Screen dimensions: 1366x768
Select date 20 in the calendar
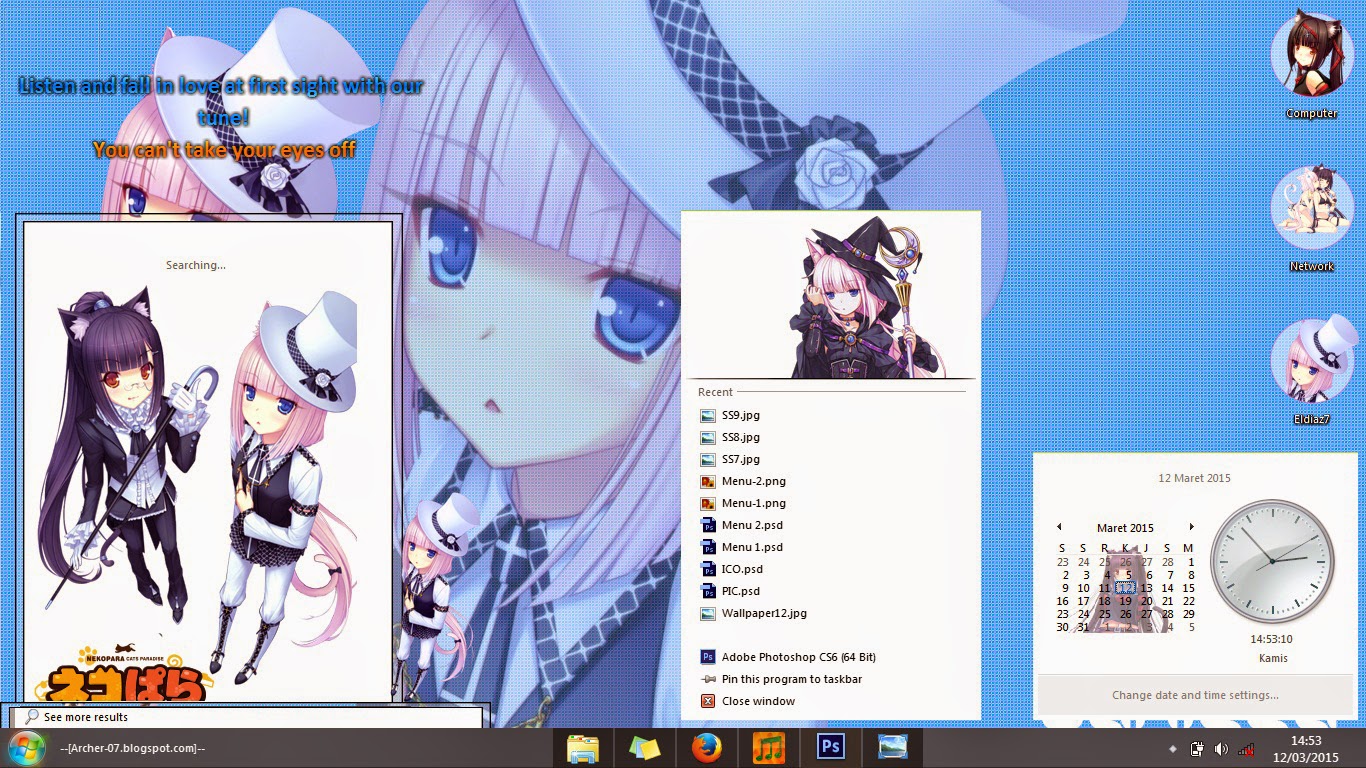pos(1146,601)
